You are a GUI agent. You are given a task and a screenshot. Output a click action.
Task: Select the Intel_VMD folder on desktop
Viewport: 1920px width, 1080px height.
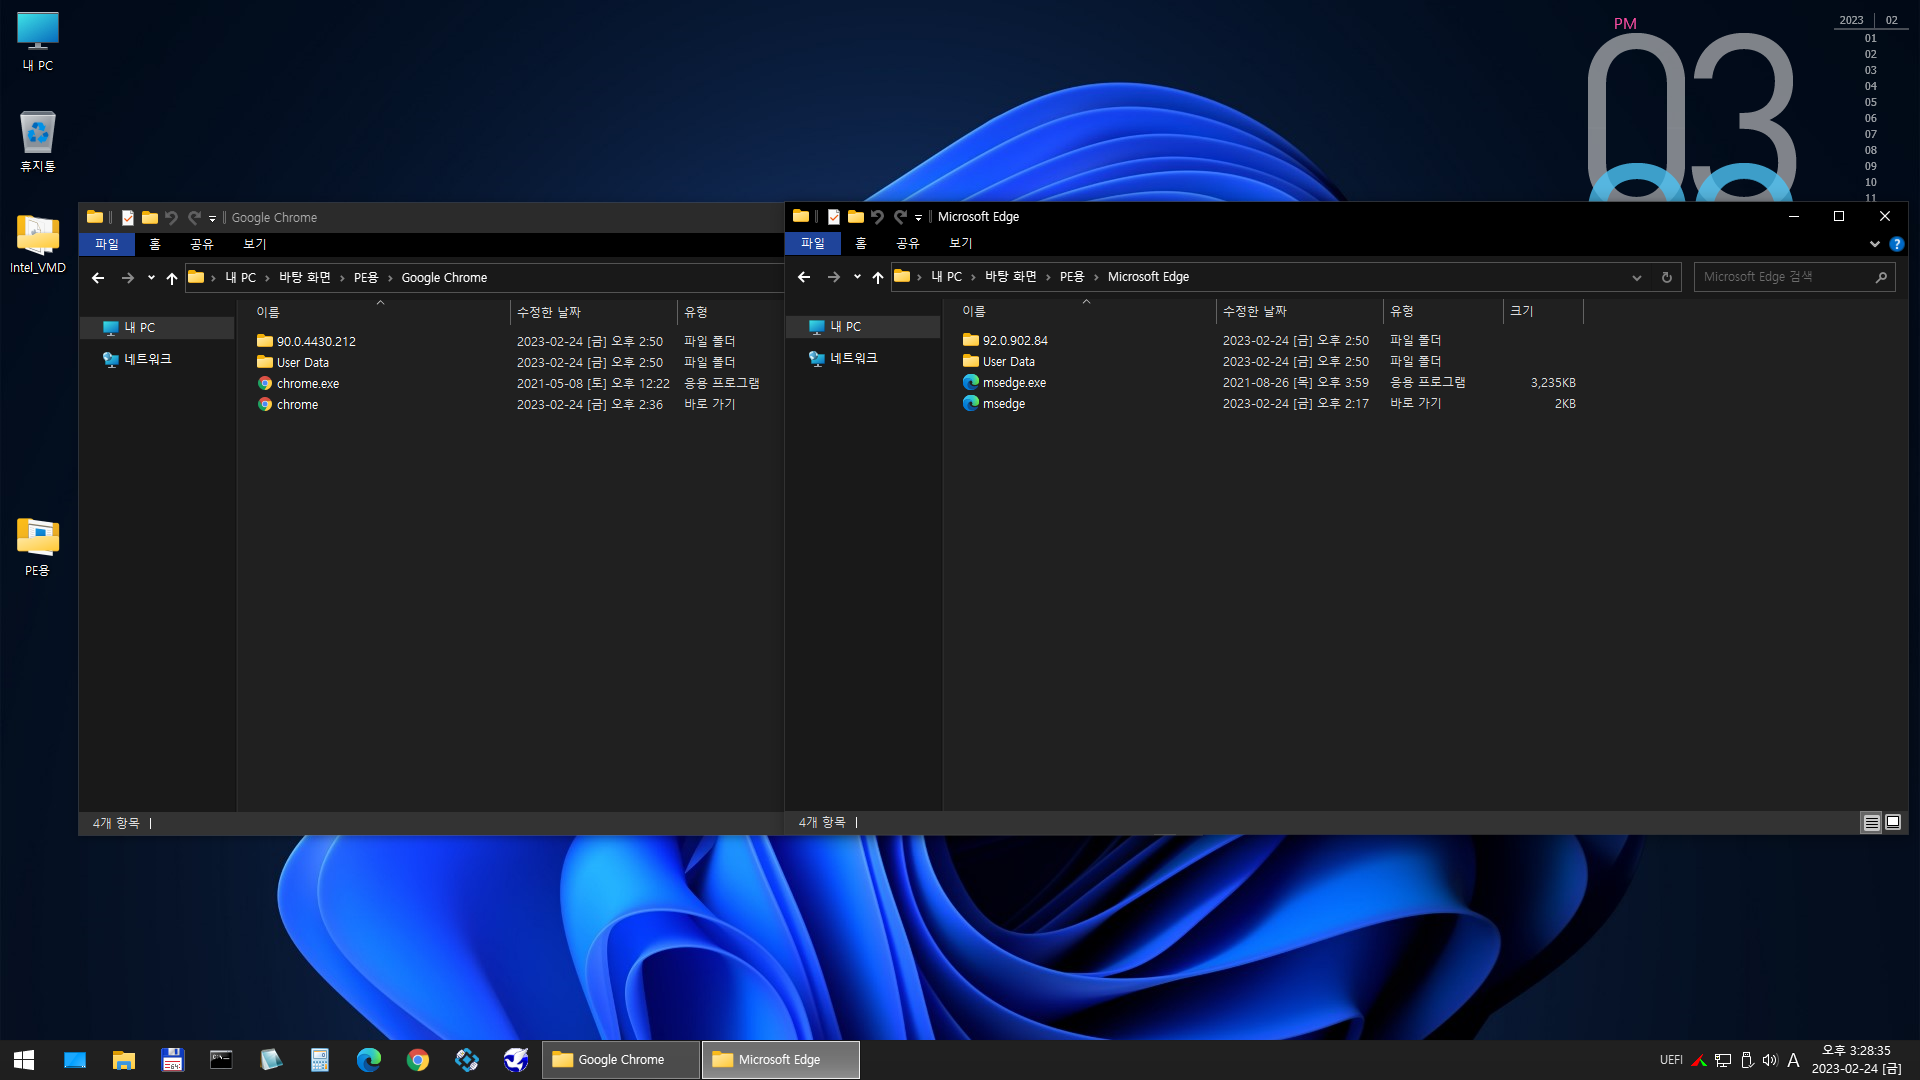(x=38, y=243)
